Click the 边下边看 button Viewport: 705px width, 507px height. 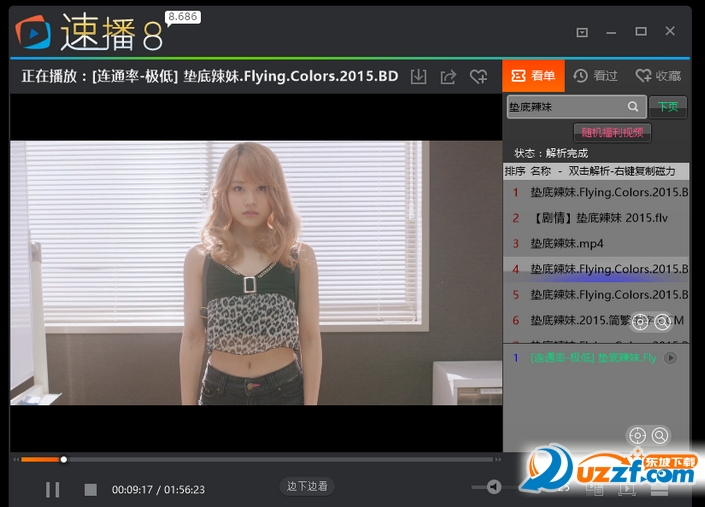pyautogui.click(x=307, y=486)
